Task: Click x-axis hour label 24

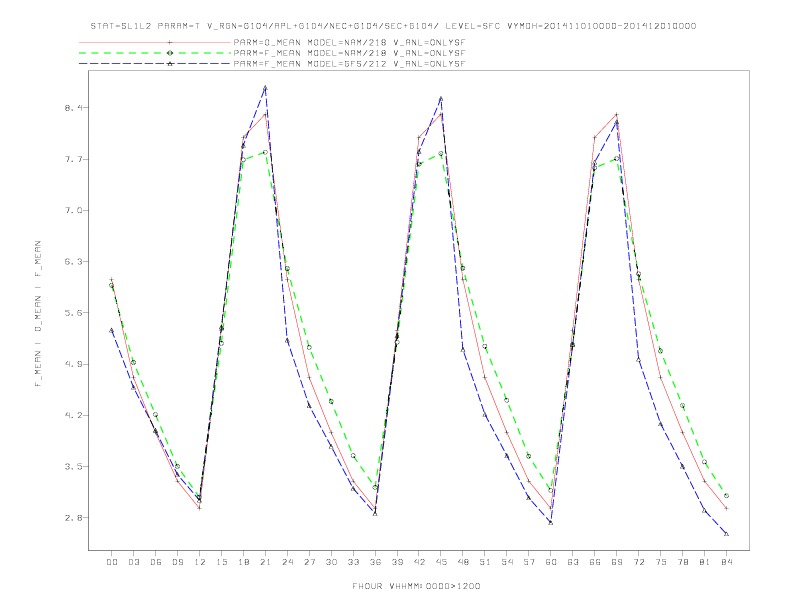Action: point(287,562)
